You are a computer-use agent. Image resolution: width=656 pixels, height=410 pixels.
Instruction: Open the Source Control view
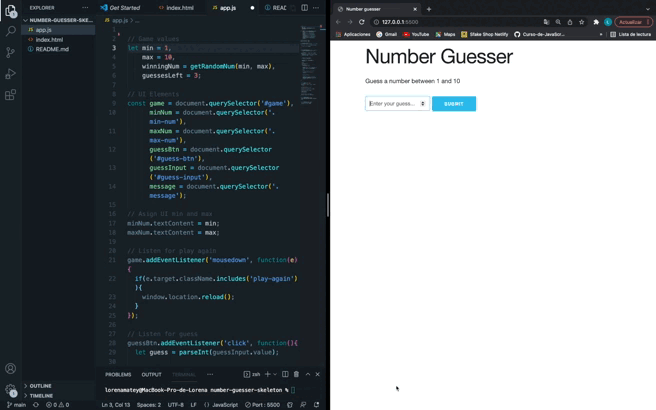(10, 52)
